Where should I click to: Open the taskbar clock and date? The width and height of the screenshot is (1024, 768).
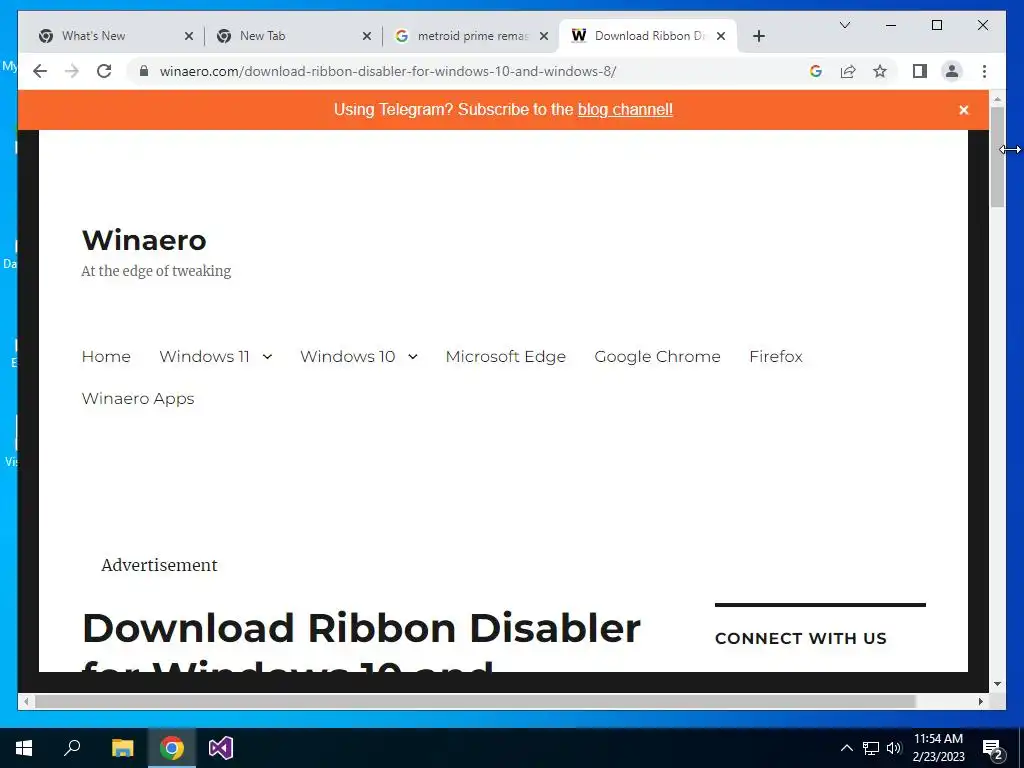938,748
